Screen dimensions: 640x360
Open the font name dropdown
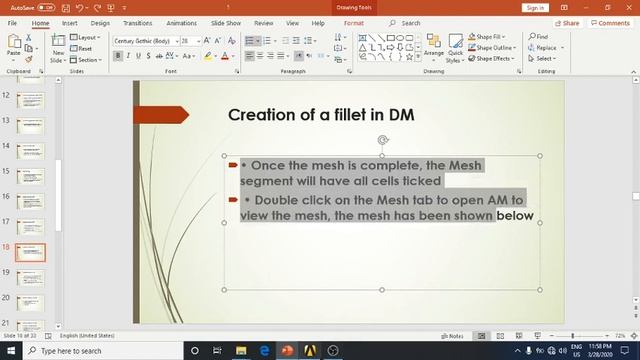(x=177, y=41)
